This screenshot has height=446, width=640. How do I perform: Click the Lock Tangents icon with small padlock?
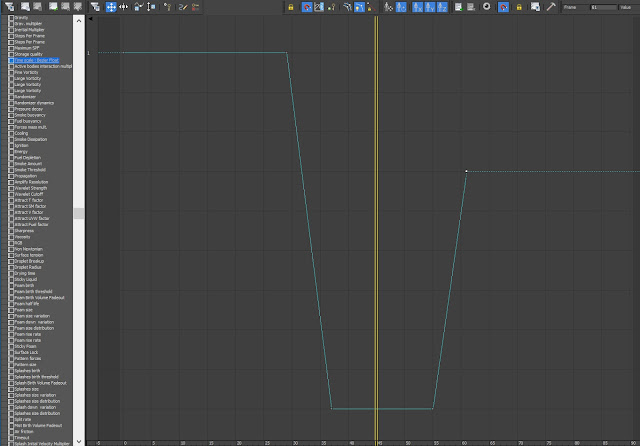371,7
